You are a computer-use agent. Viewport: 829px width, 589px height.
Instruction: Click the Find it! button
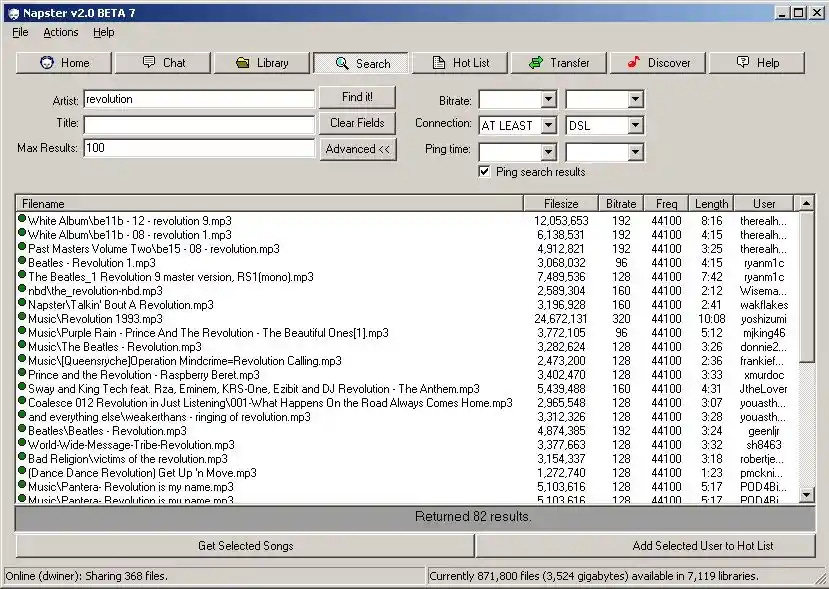(357, 97)
